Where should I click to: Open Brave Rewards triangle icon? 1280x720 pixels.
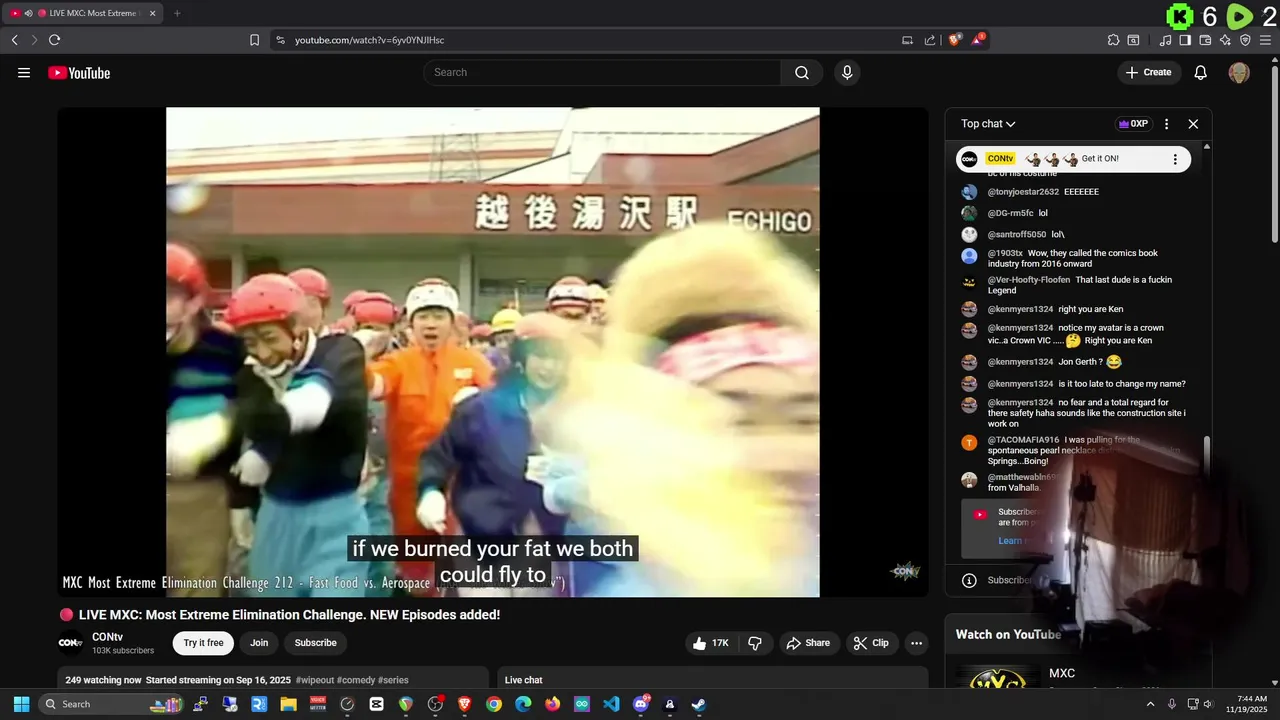point(978,40)
